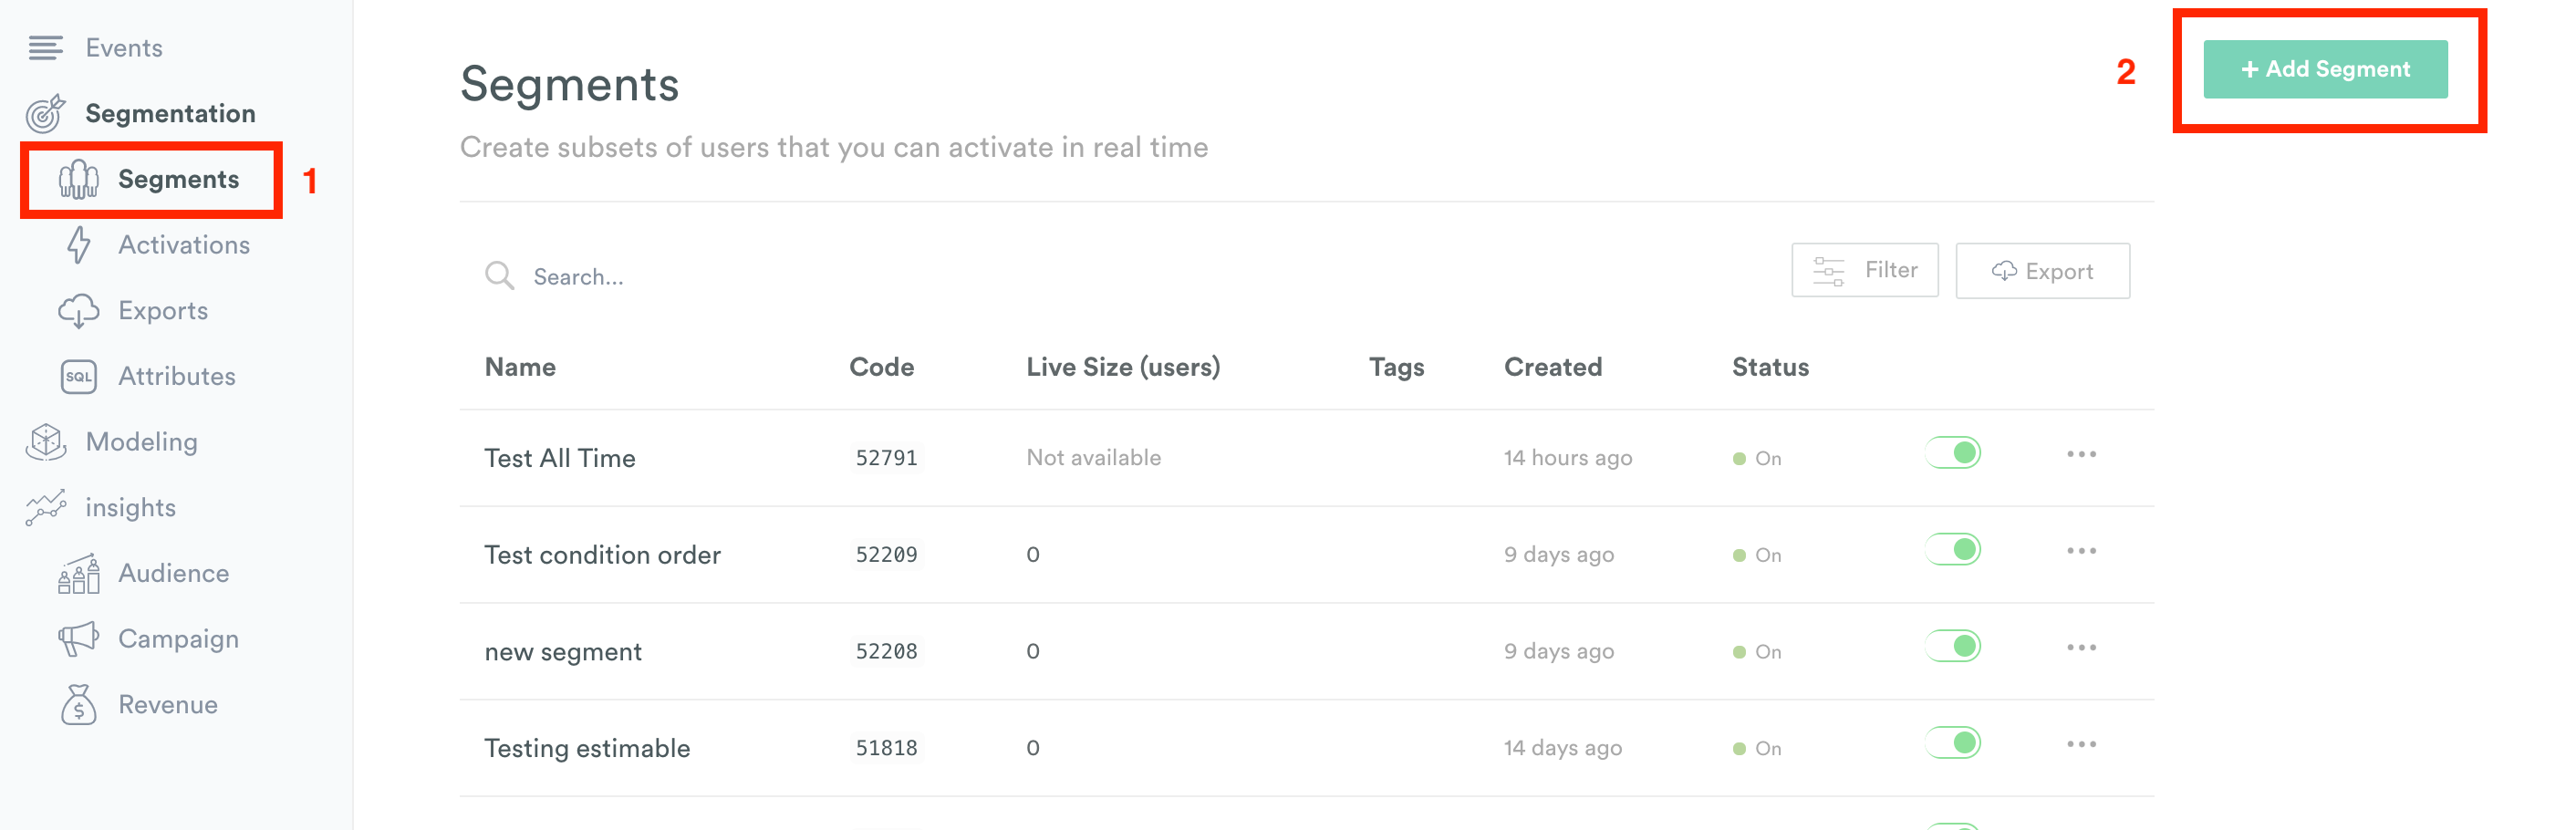Expand the insights section
The height and width of the screenshot is (830, 2576).
click(x=131, y=508)
